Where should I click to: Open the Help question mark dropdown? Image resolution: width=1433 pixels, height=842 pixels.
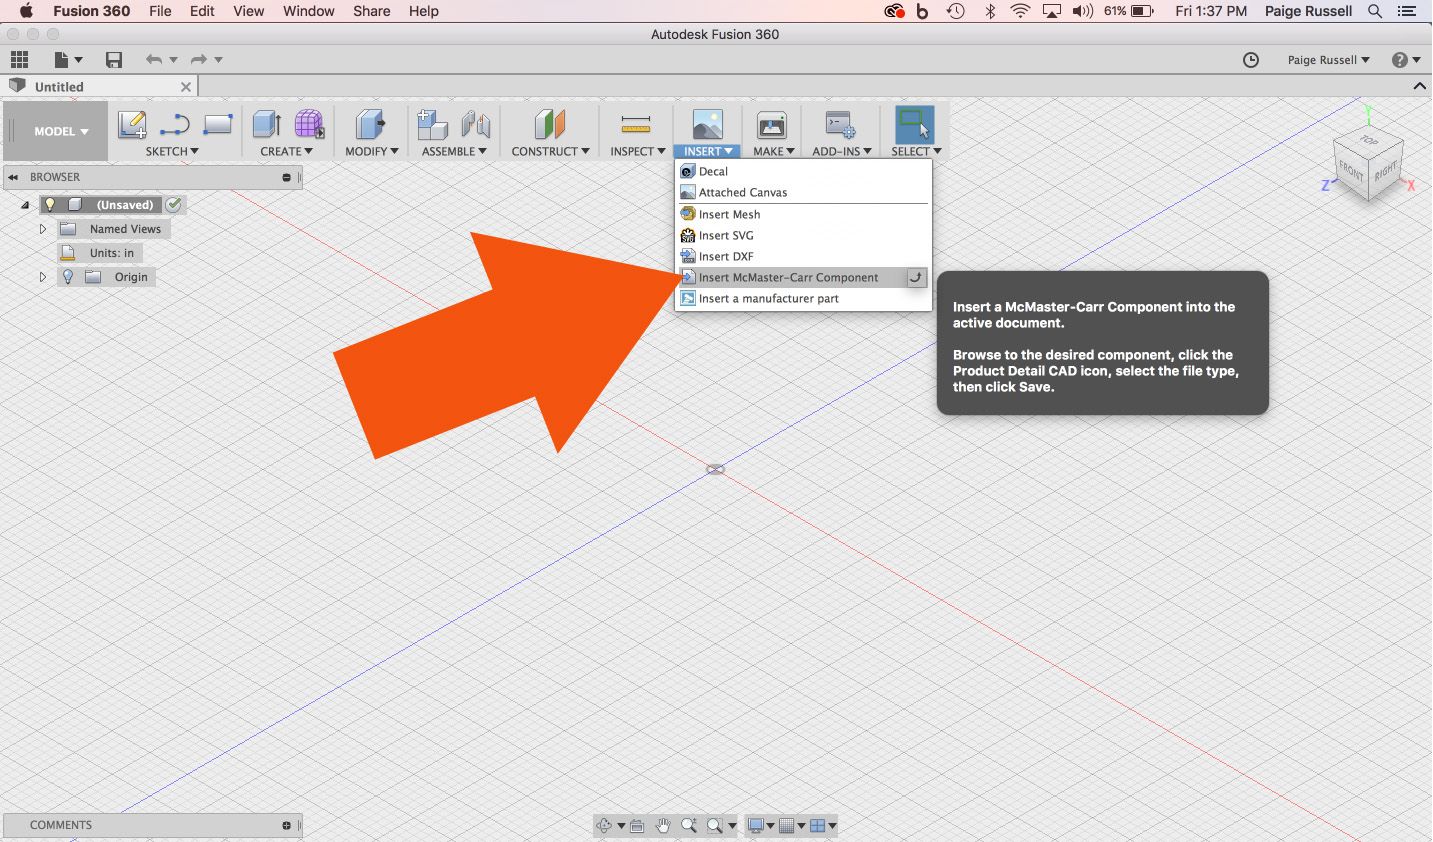(1406, 60)
